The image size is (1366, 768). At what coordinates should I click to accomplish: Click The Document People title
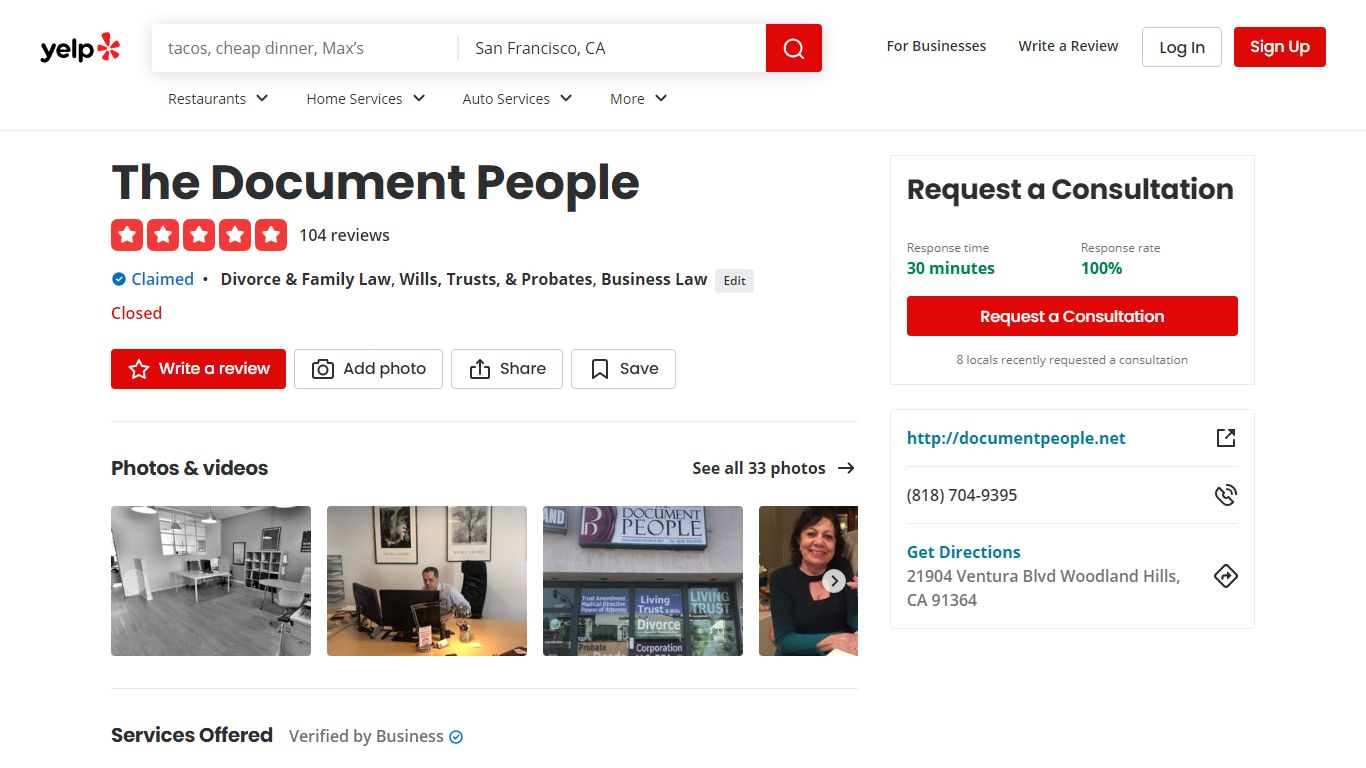tap(375, 183)
